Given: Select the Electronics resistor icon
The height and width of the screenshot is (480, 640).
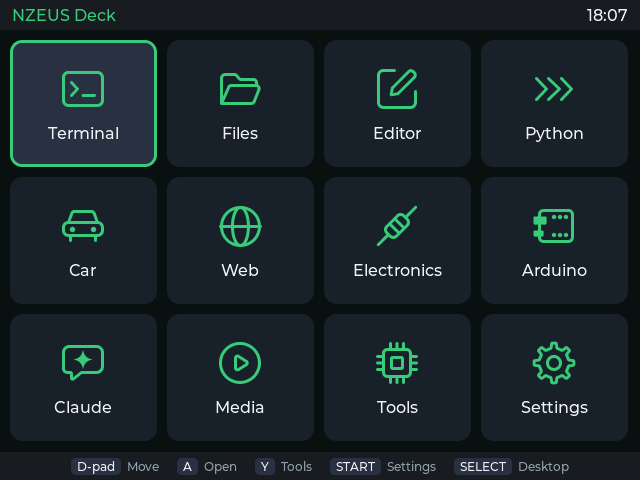Looking at the screenshot, I should click(x=397, y=226).
